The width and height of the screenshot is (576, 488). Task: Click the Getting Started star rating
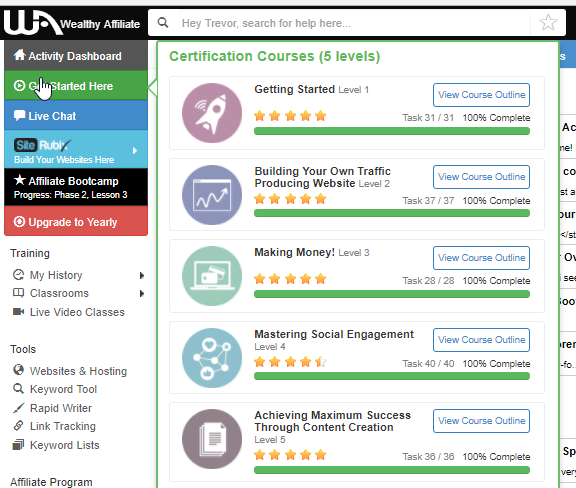(x=290, y=116)
